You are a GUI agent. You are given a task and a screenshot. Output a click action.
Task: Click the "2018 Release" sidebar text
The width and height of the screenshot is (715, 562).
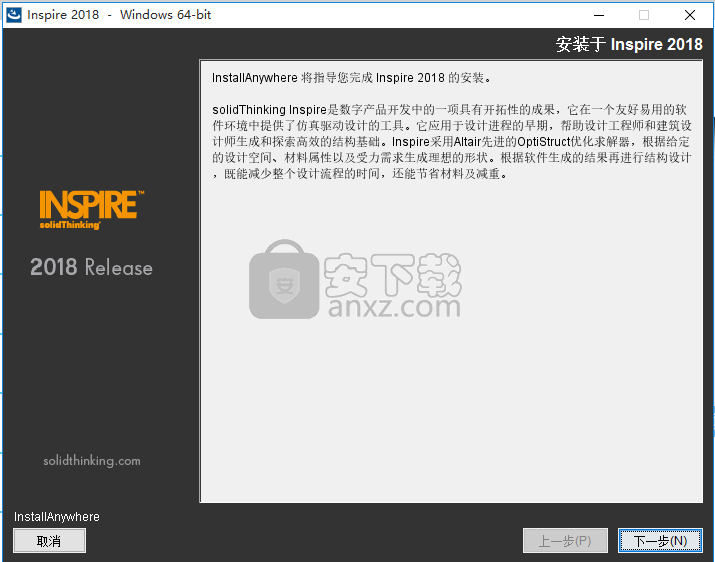click(x=91, y=268)
